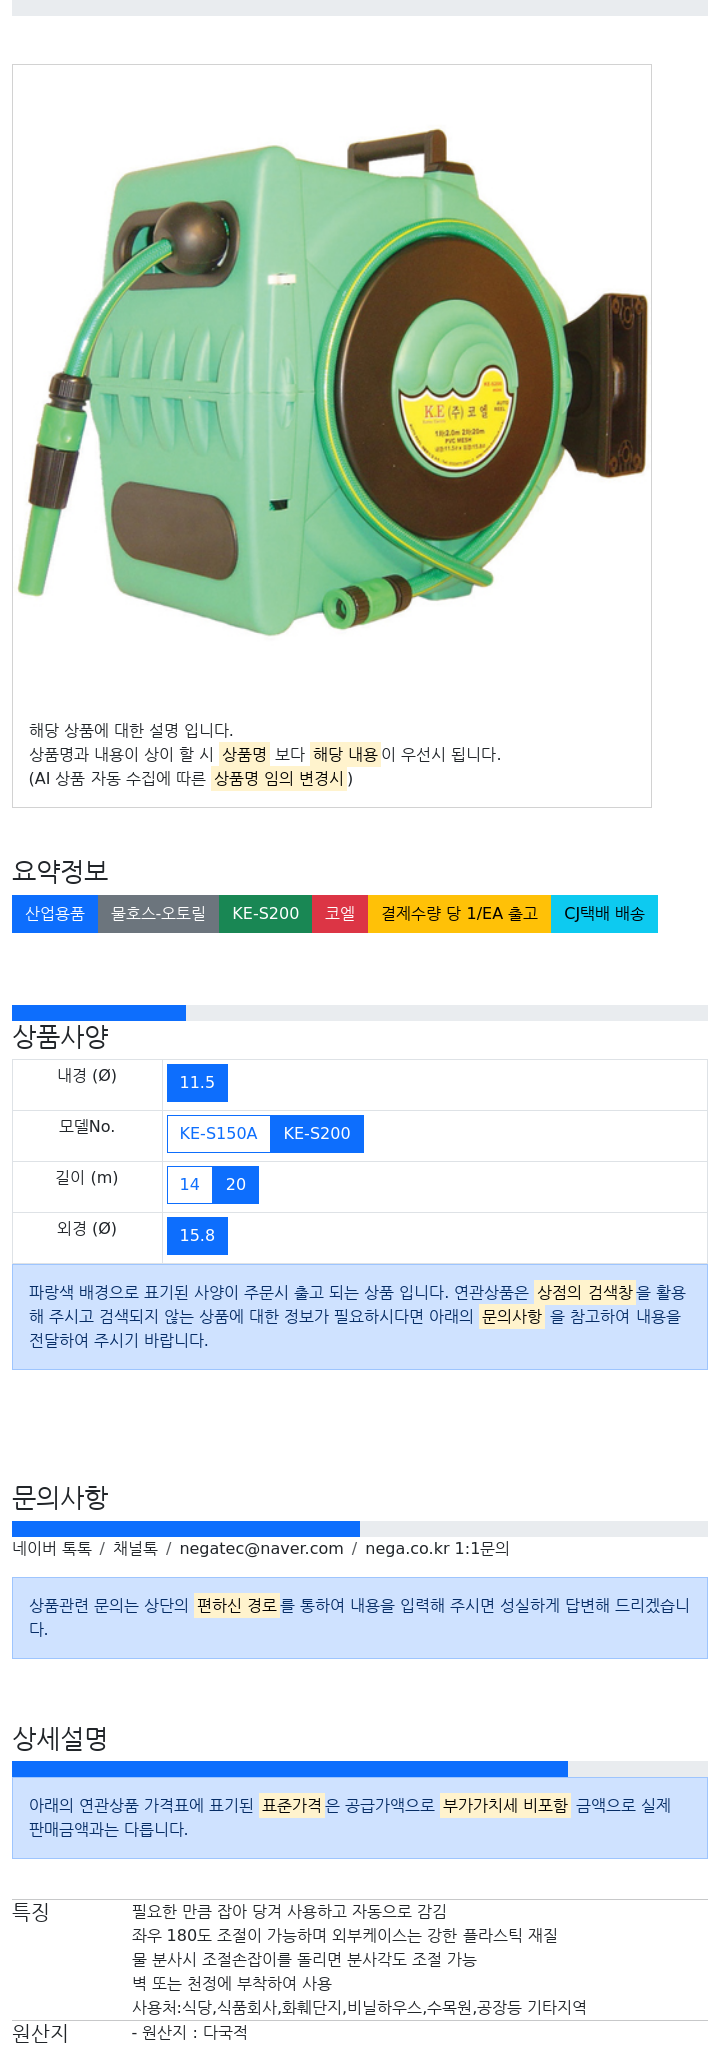Select the red 코엘 brand tag

[340, 914]
